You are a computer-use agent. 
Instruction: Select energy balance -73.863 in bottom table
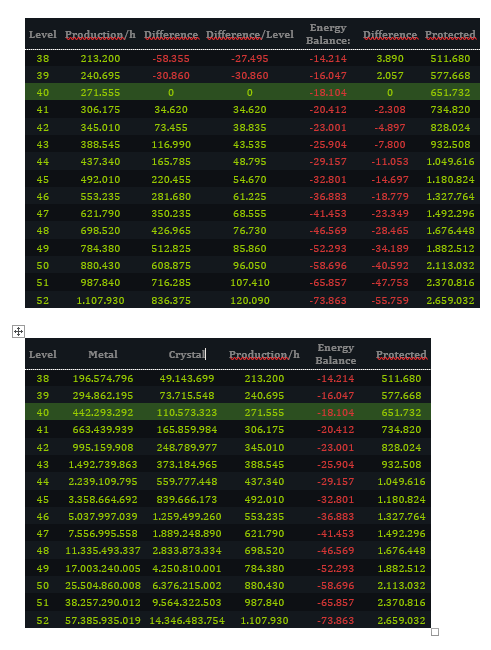click(x=335, y=621)
